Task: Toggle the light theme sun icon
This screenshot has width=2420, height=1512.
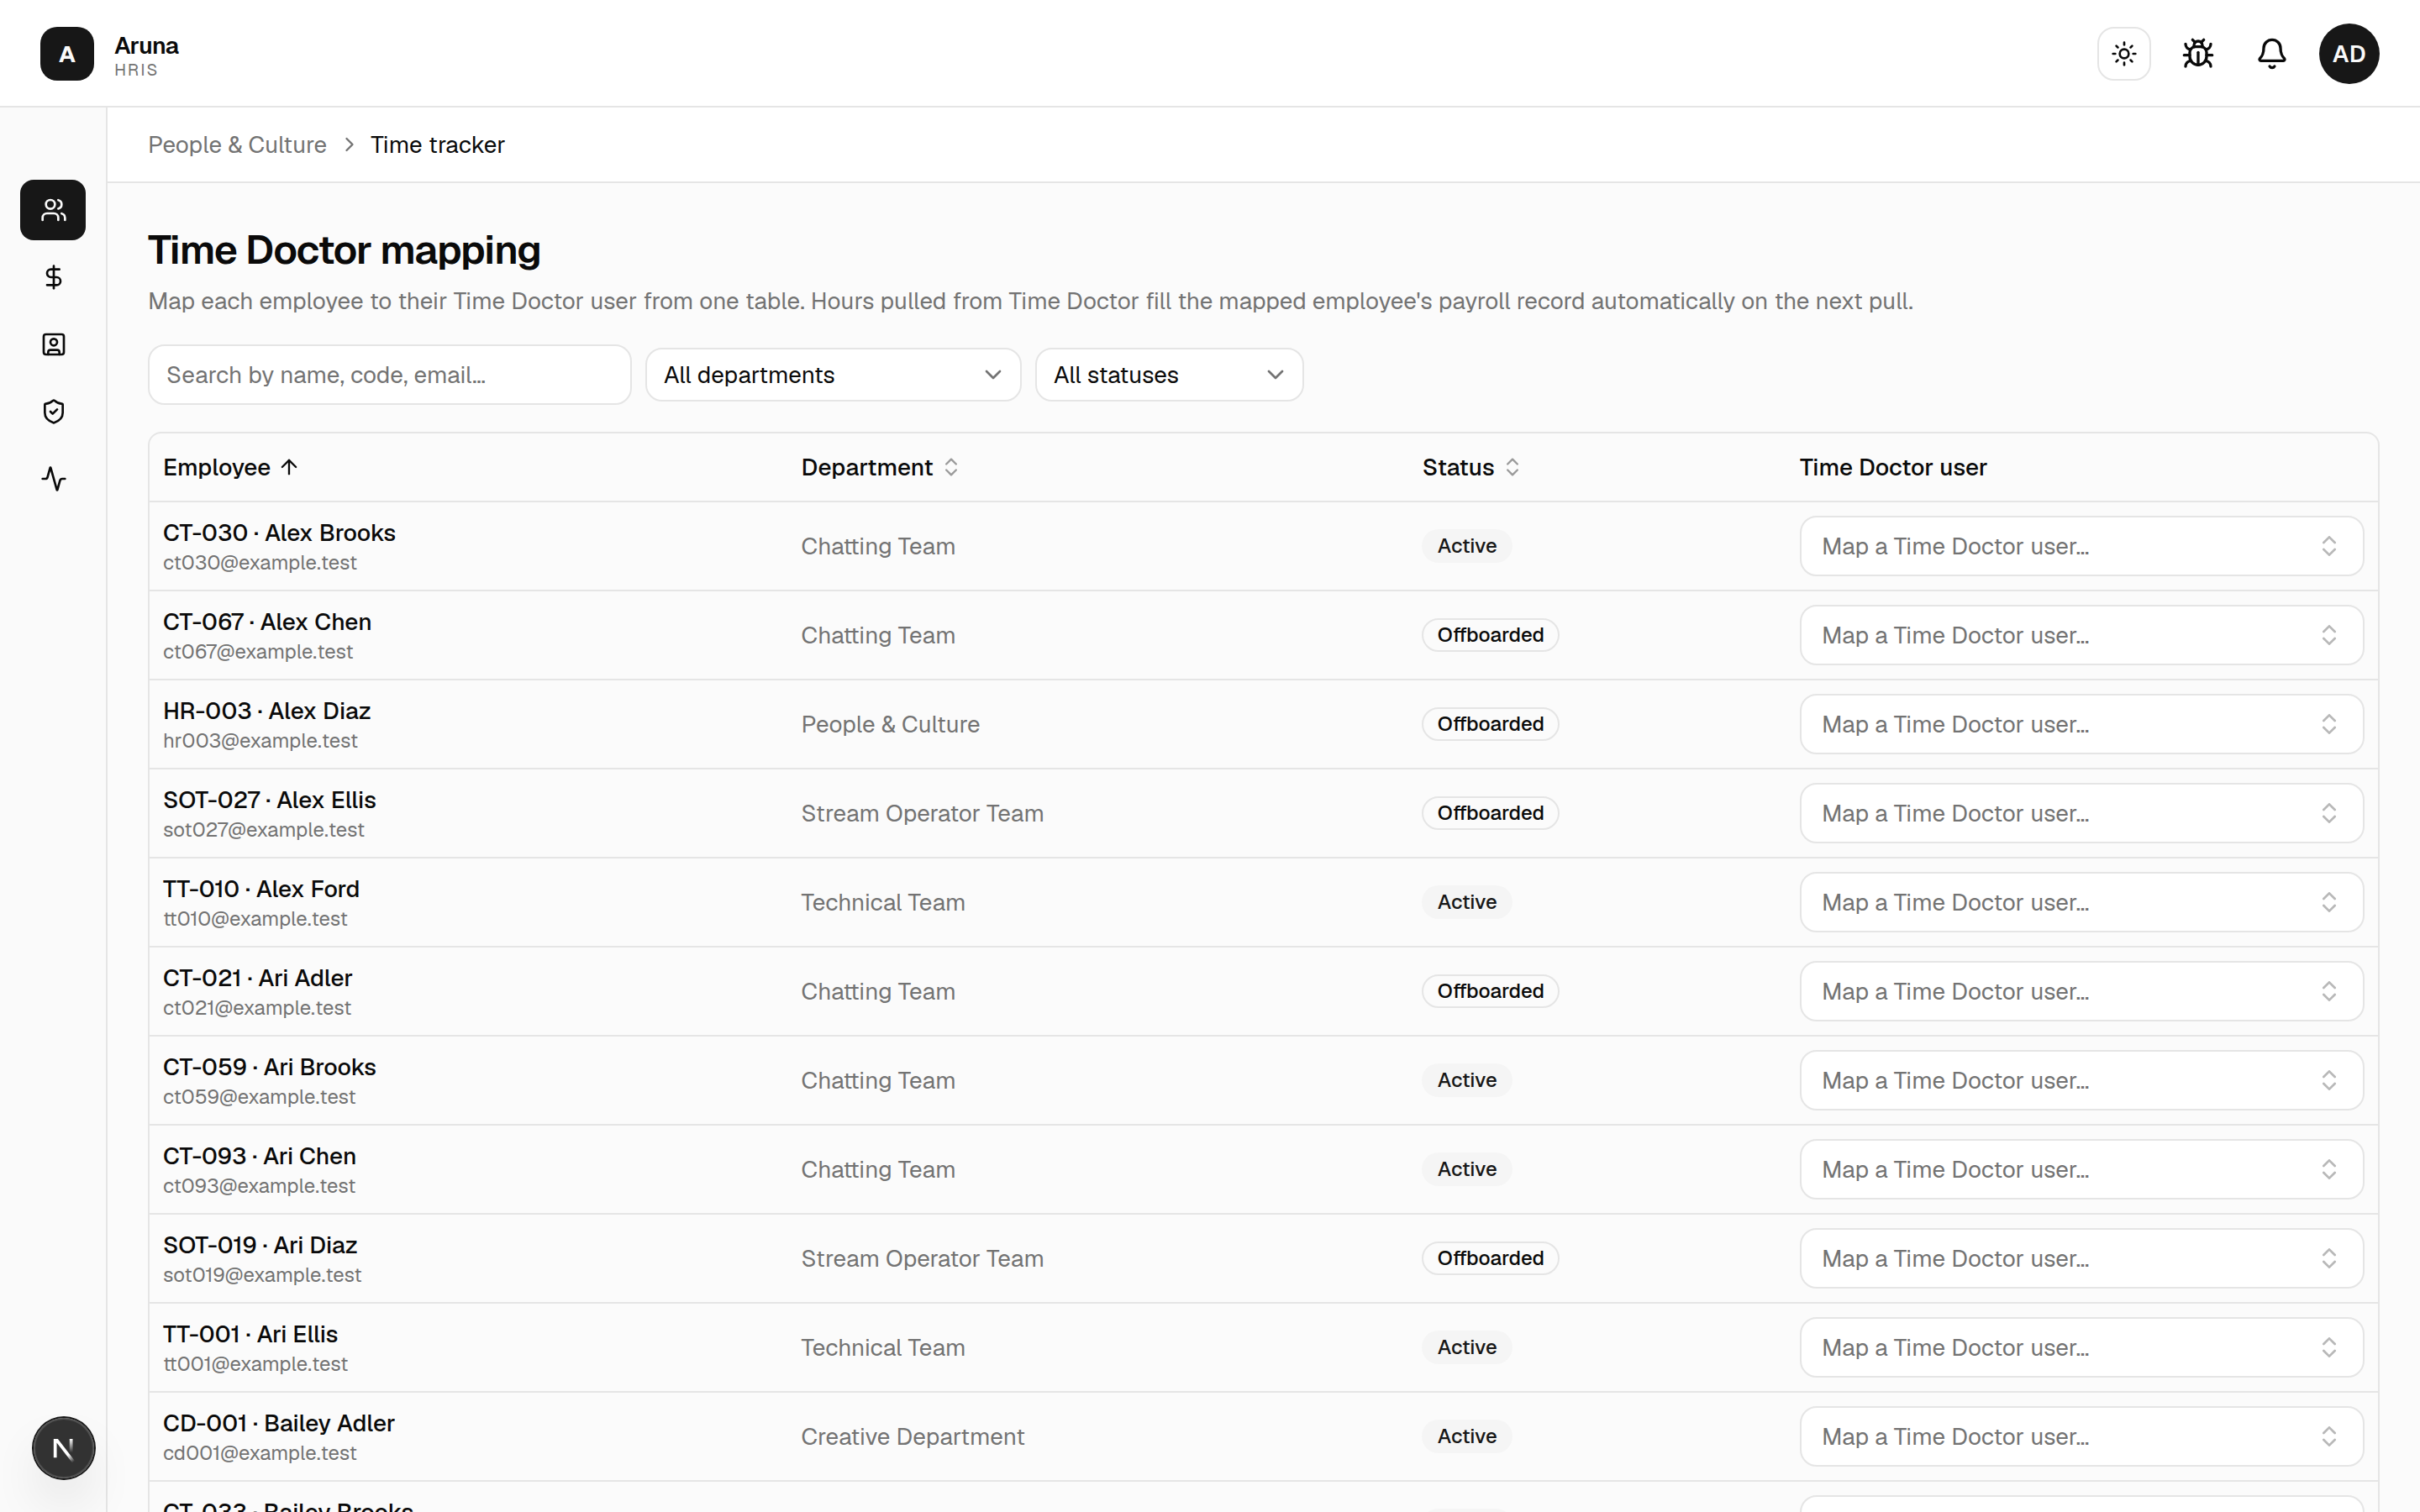Action: click(2124, 53)
